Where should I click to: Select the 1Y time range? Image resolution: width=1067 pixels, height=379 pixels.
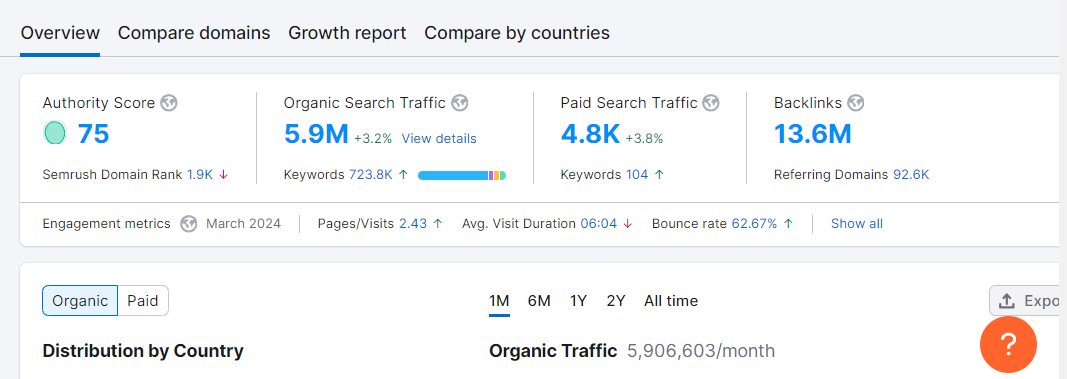[578, 301]
